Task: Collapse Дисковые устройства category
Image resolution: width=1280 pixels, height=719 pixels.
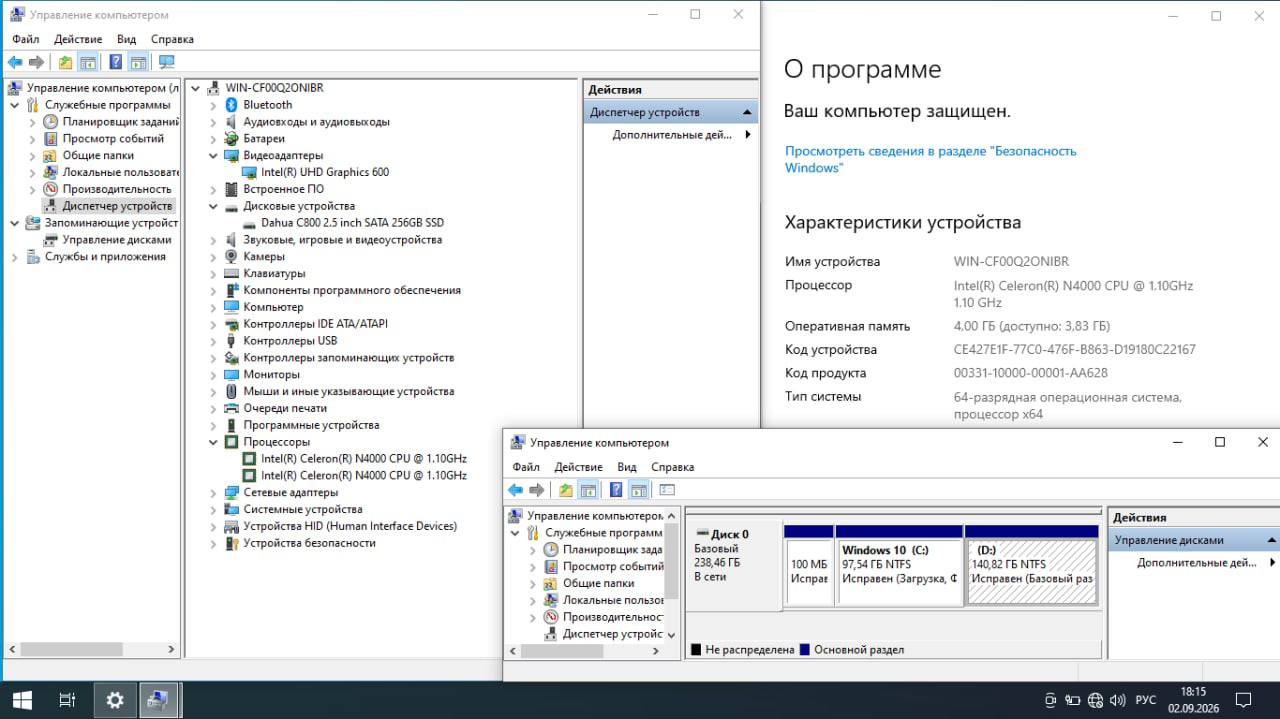Action: click(213, 206)
